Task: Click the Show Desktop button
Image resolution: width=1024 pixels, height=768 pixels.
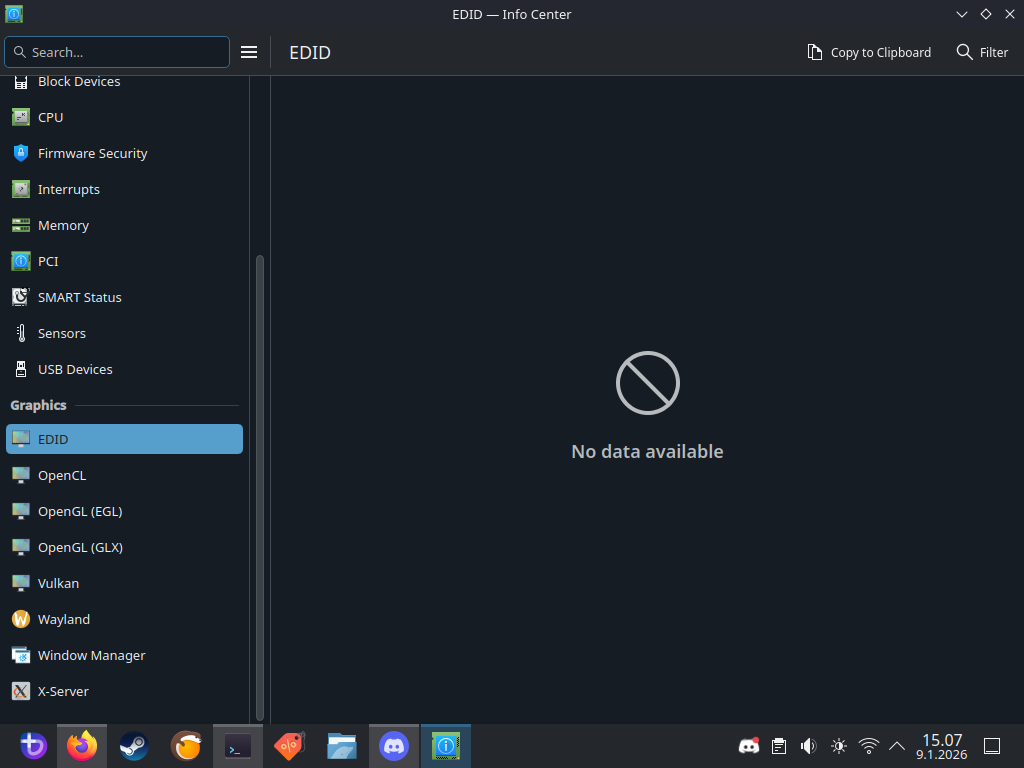Action: [991, 746]
